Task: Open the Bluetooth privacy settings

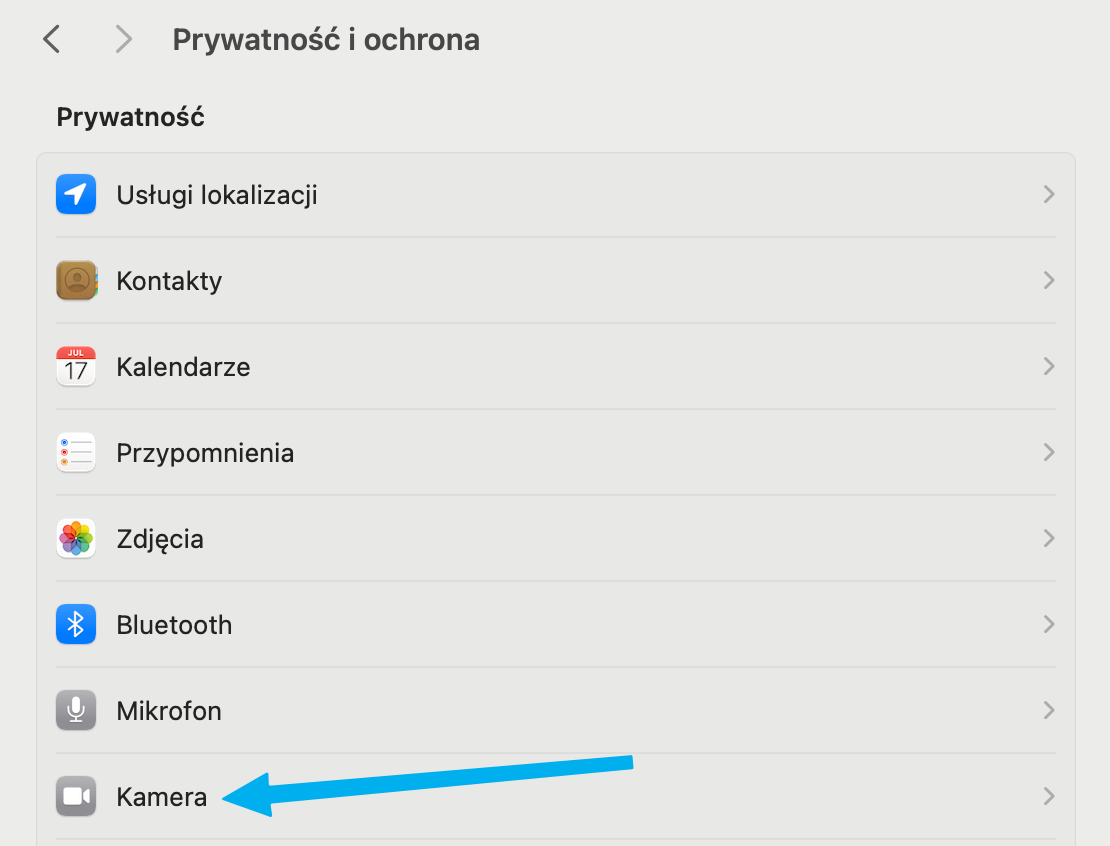Action: 174,625
